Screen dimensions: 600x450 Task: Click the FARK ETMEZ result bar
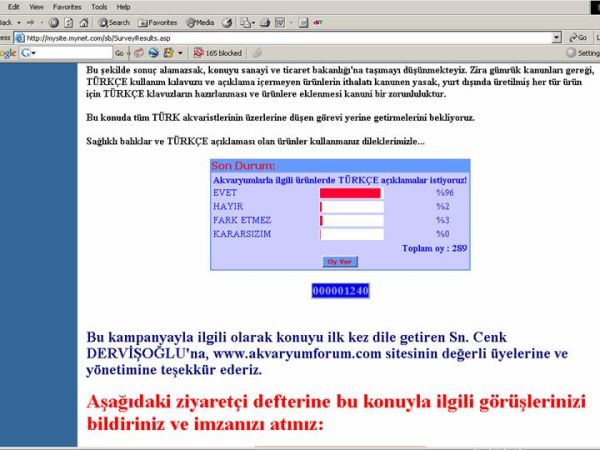coord(352,221)
